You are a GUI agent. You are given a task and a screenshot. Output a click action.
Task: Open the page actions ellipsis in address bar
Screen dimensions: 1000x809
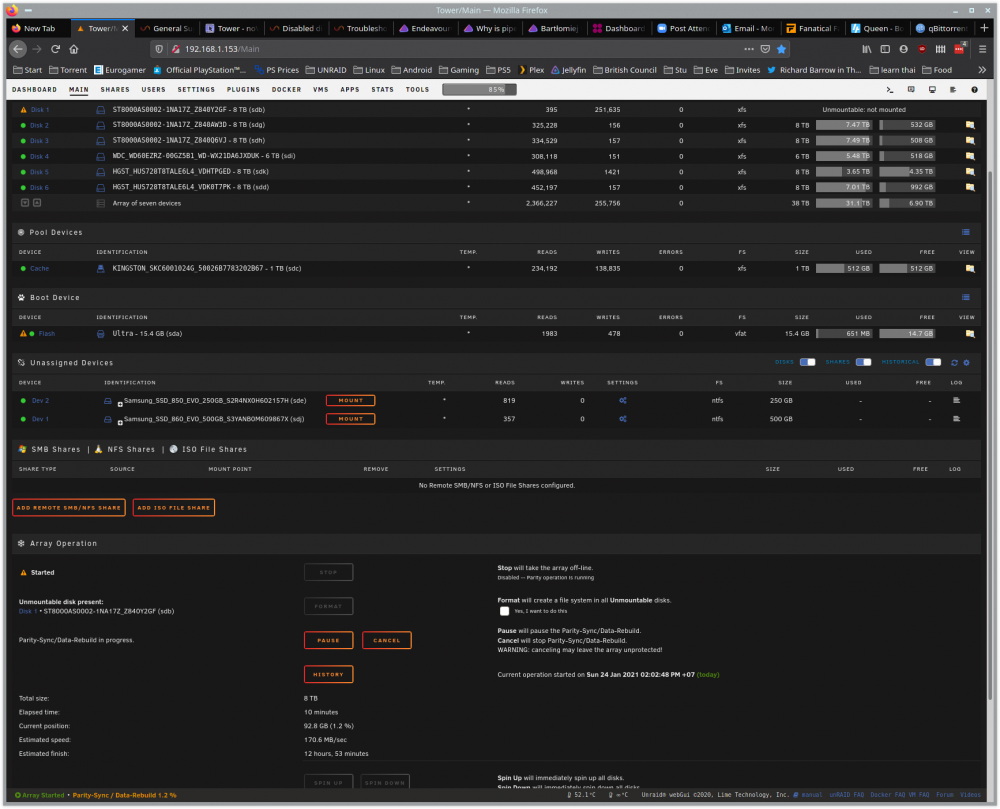(749, 49)
